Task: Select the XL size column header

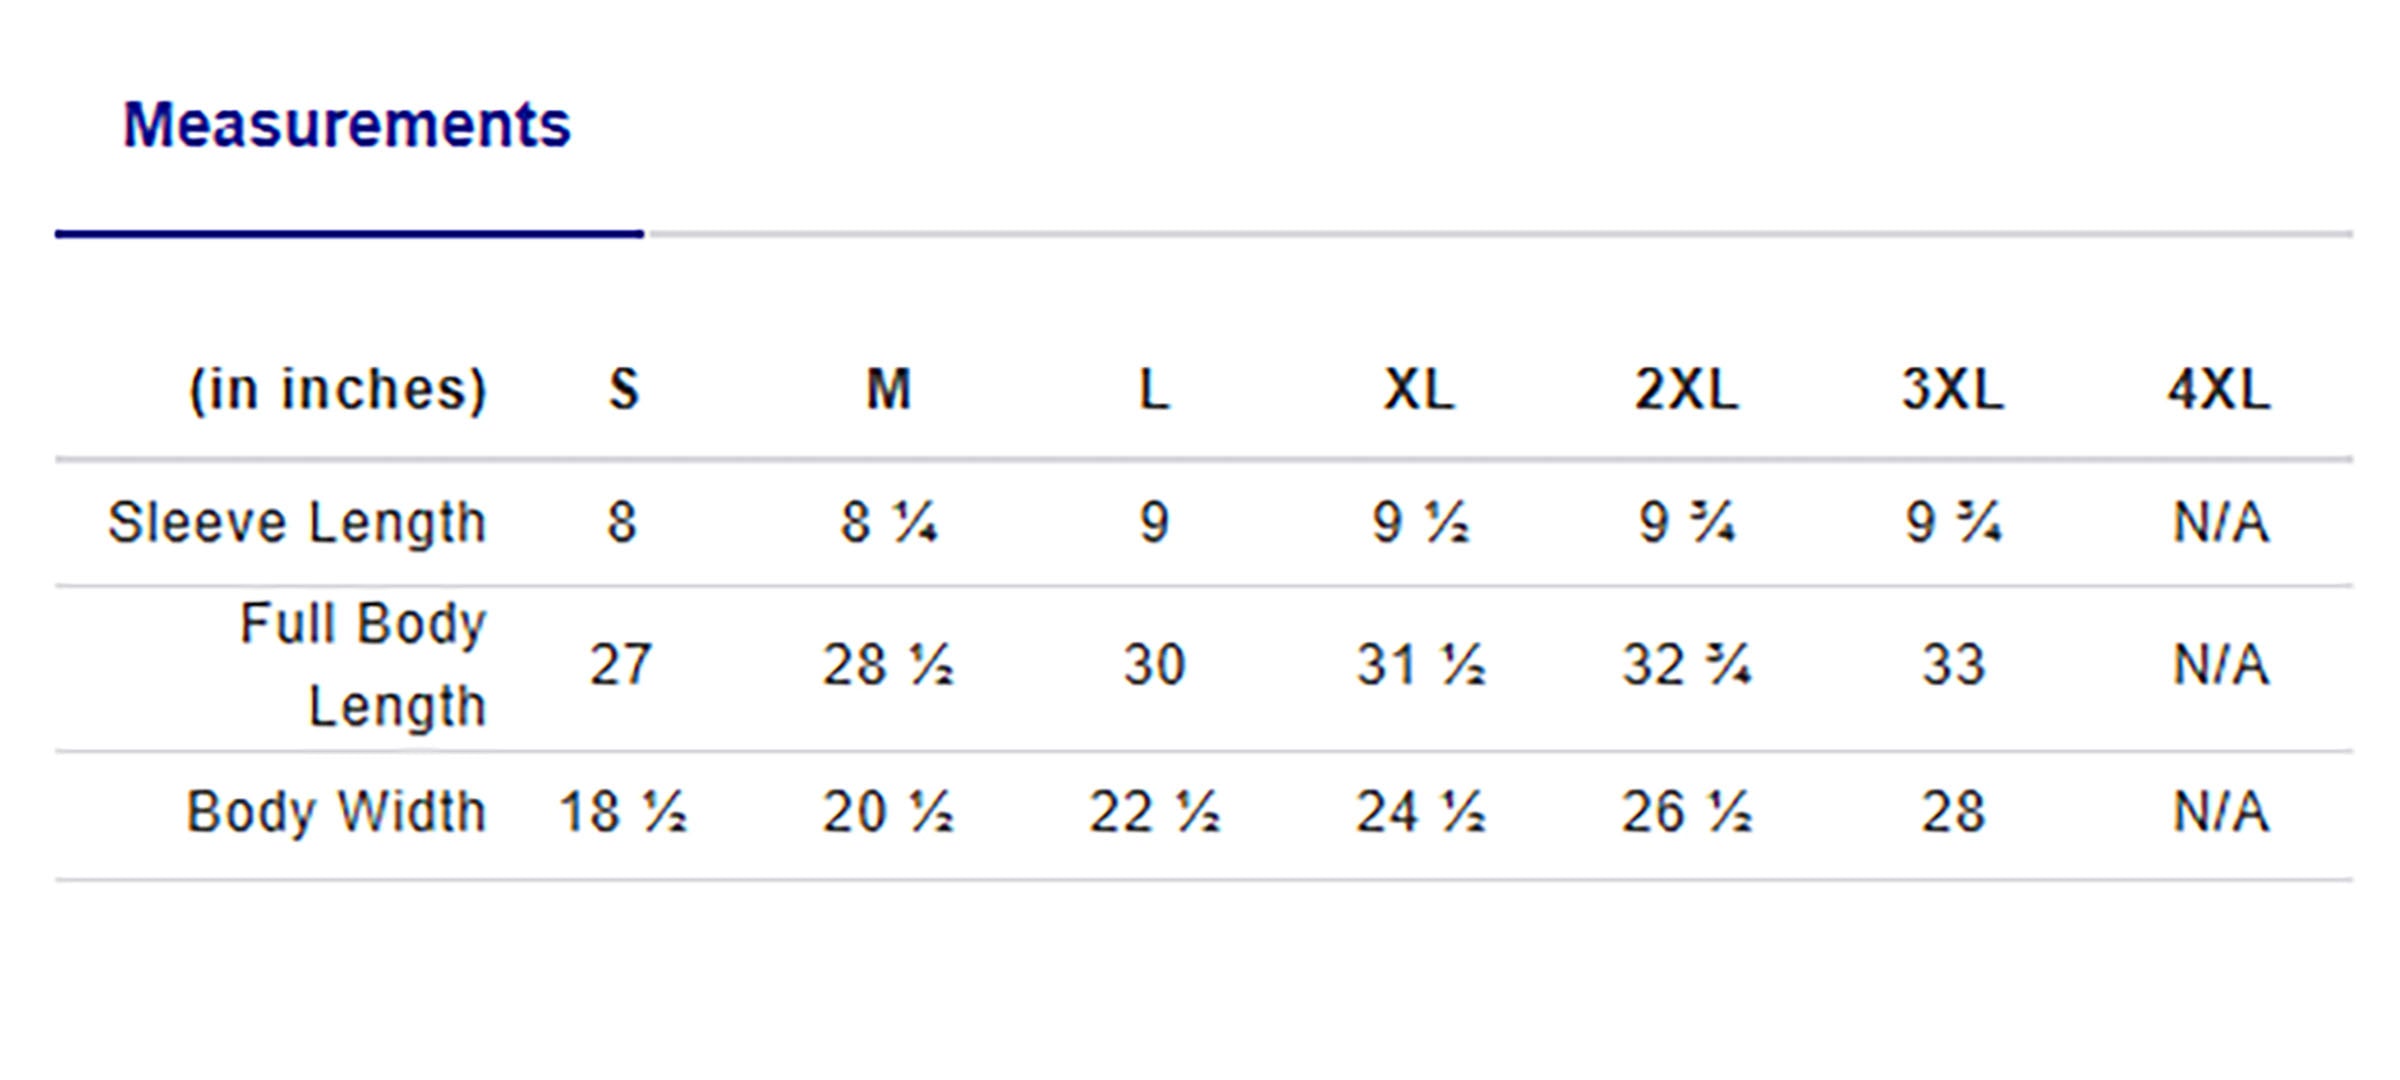Action: tap(1419, 389)
